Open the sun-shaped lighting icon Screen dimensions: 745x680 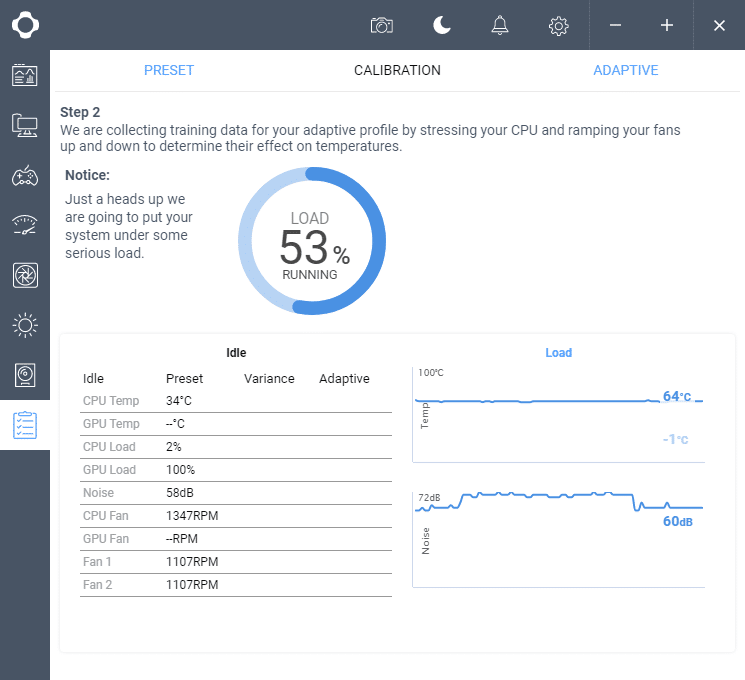pyautogui.click(x=25, y=325)
